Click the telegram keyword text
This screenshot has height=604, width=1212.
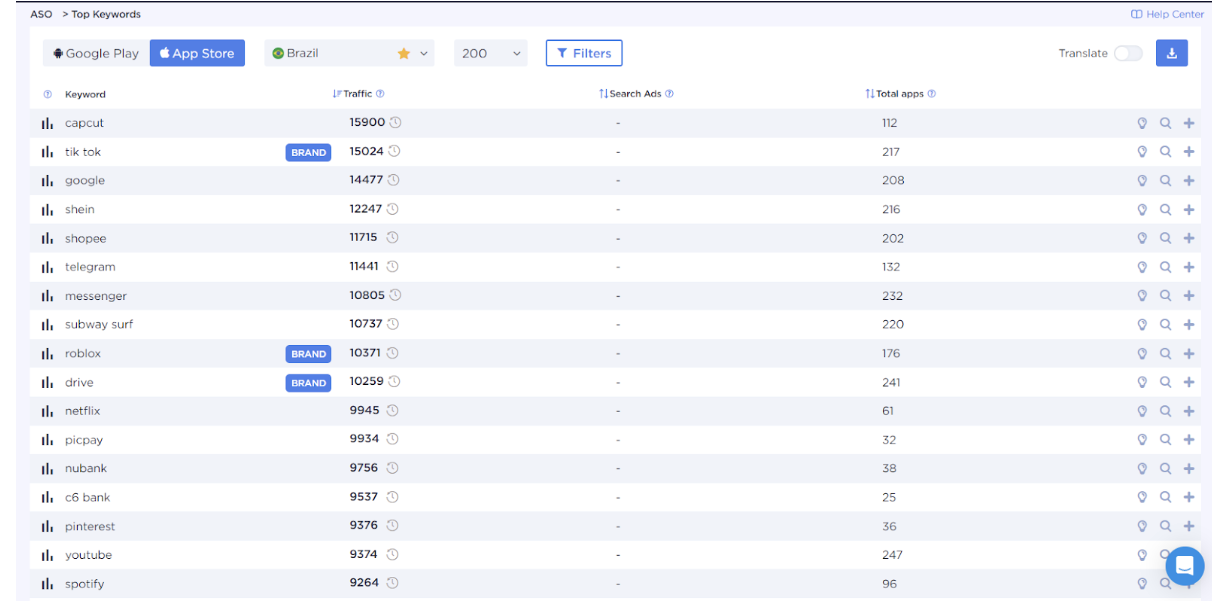(90, 267)
